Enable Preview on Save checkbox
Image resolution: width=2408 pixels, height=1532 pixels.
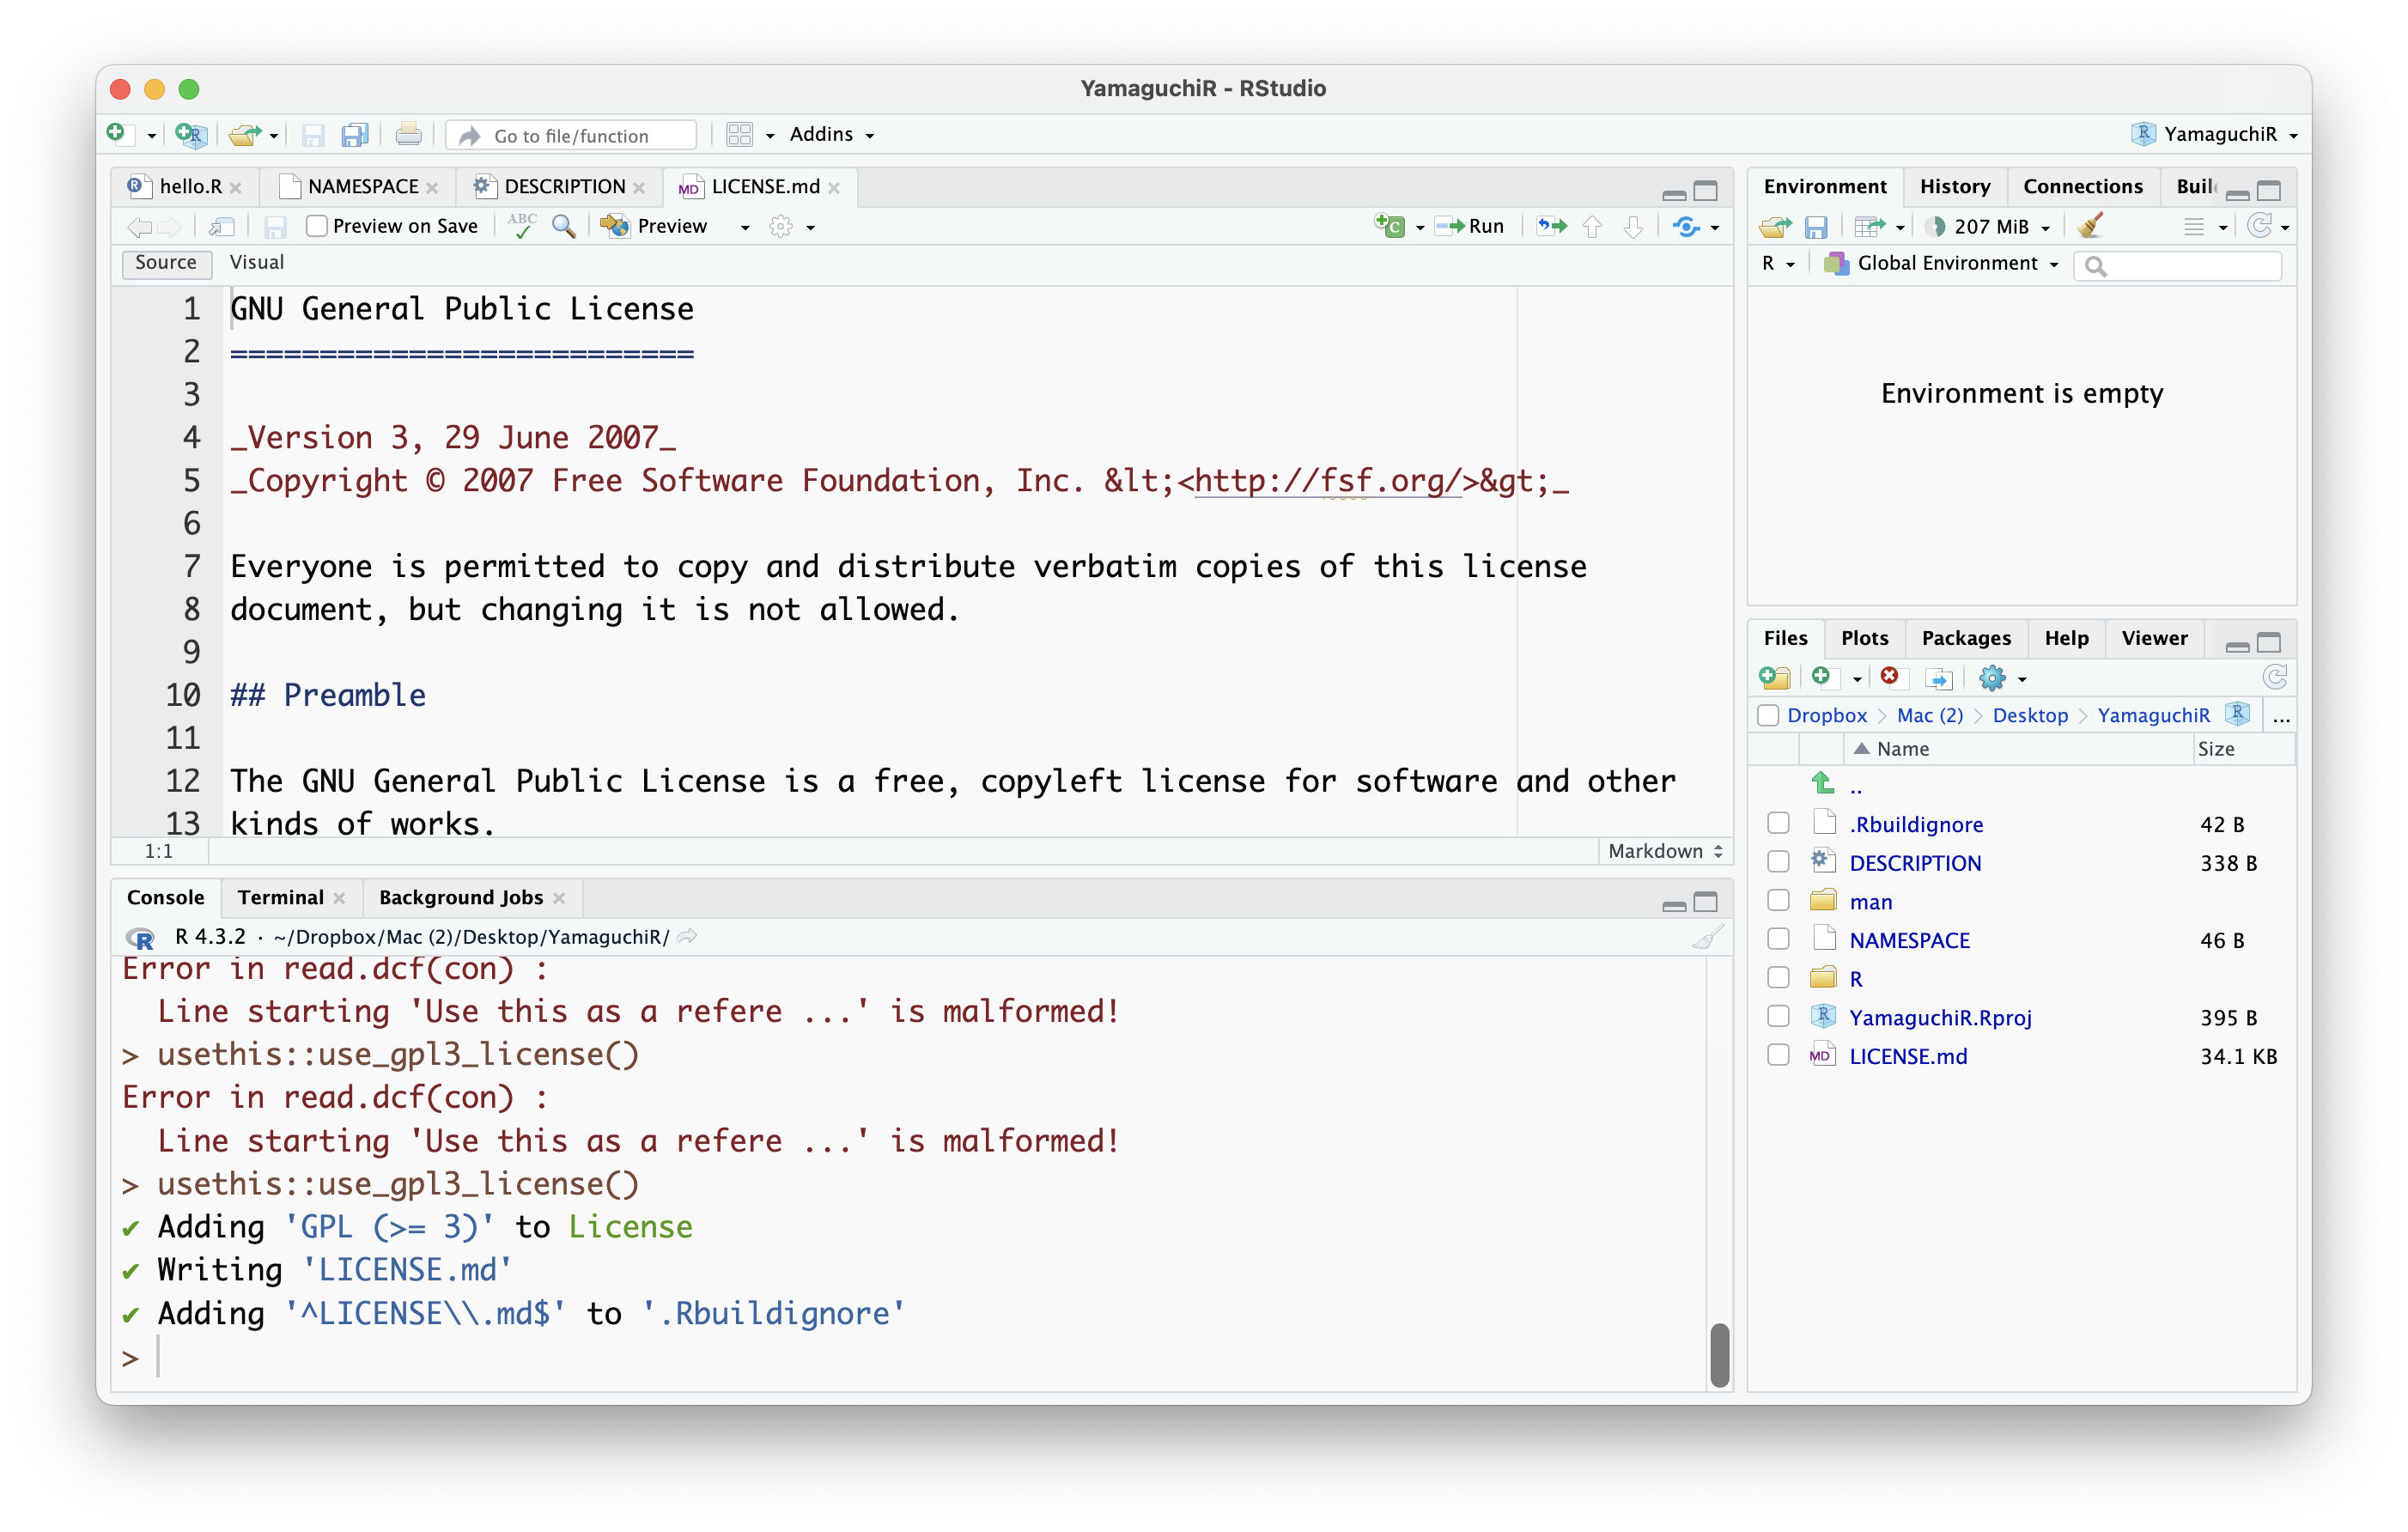317,226
